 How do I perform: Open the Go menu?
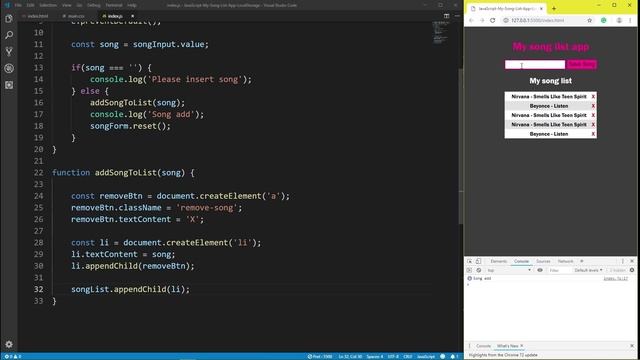[x=79, y=5]
